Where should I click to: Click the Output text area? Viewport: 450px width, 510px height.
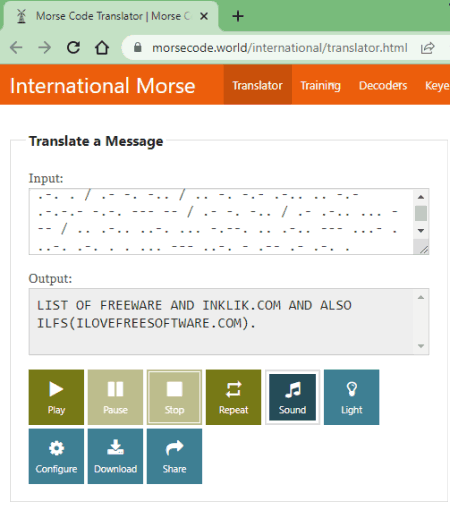pyautogui.click(x=221, y=321)
